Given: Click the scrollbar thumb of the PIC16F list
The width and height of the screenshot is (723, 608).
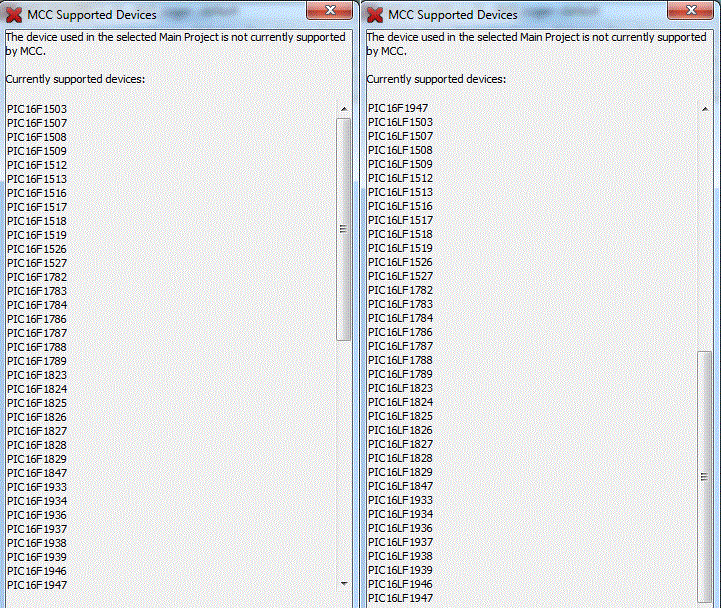Looking at the screenshot, I should tap(344, 229).
